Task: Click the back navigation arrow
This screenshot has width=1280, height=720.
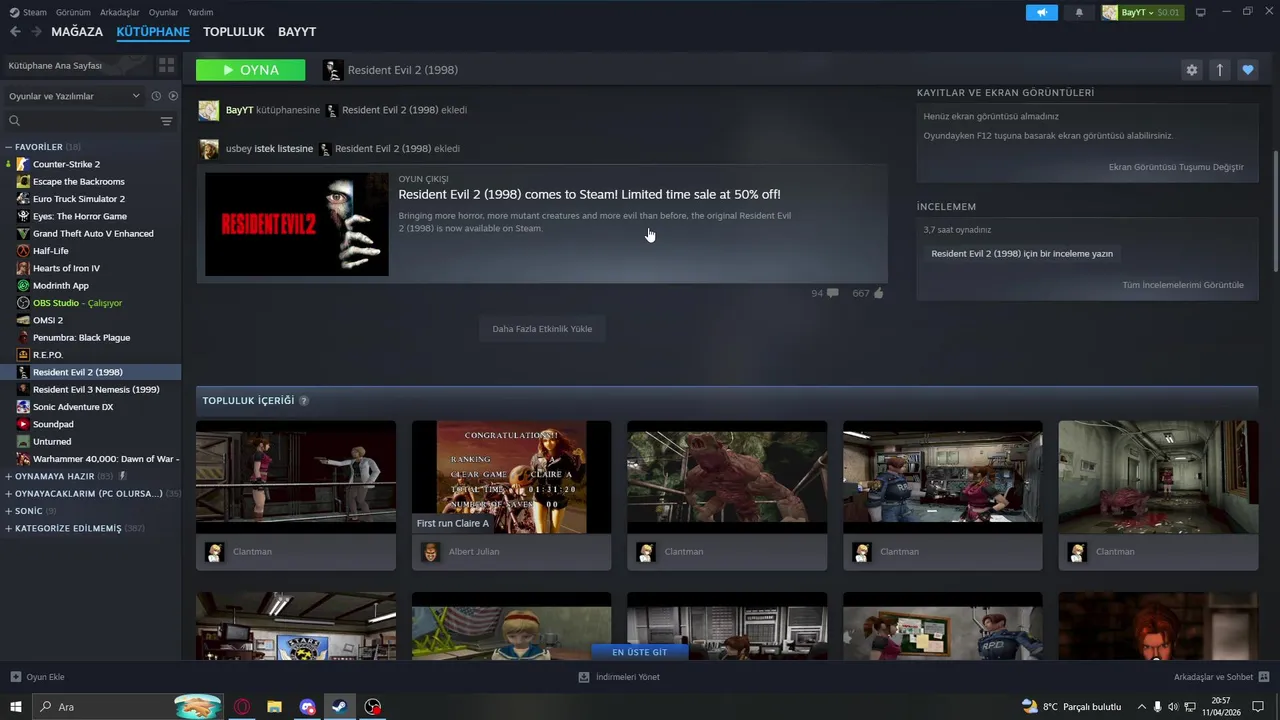Action: point(15,32)
